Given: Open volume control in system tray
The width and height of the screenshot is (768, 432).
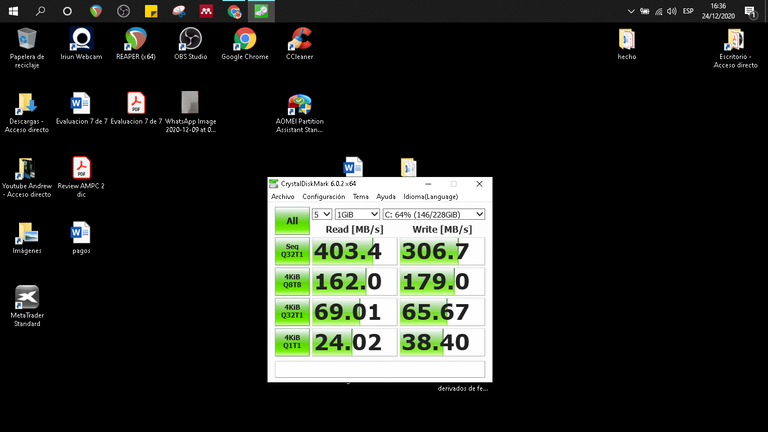Looking at the screenshot, I should (x=672, y=11).
